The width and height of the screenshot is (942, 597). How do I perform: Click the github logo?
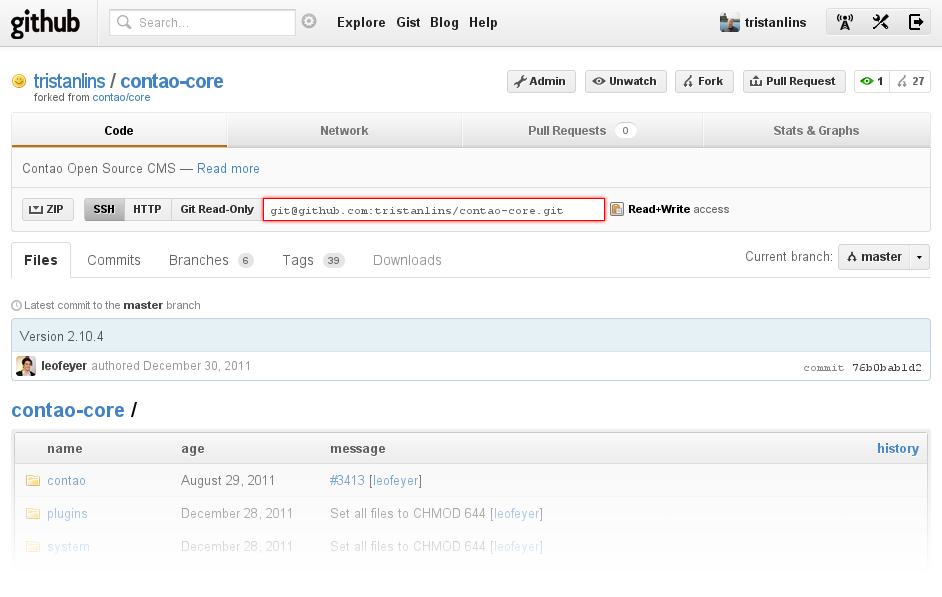(x=45, y=23)
